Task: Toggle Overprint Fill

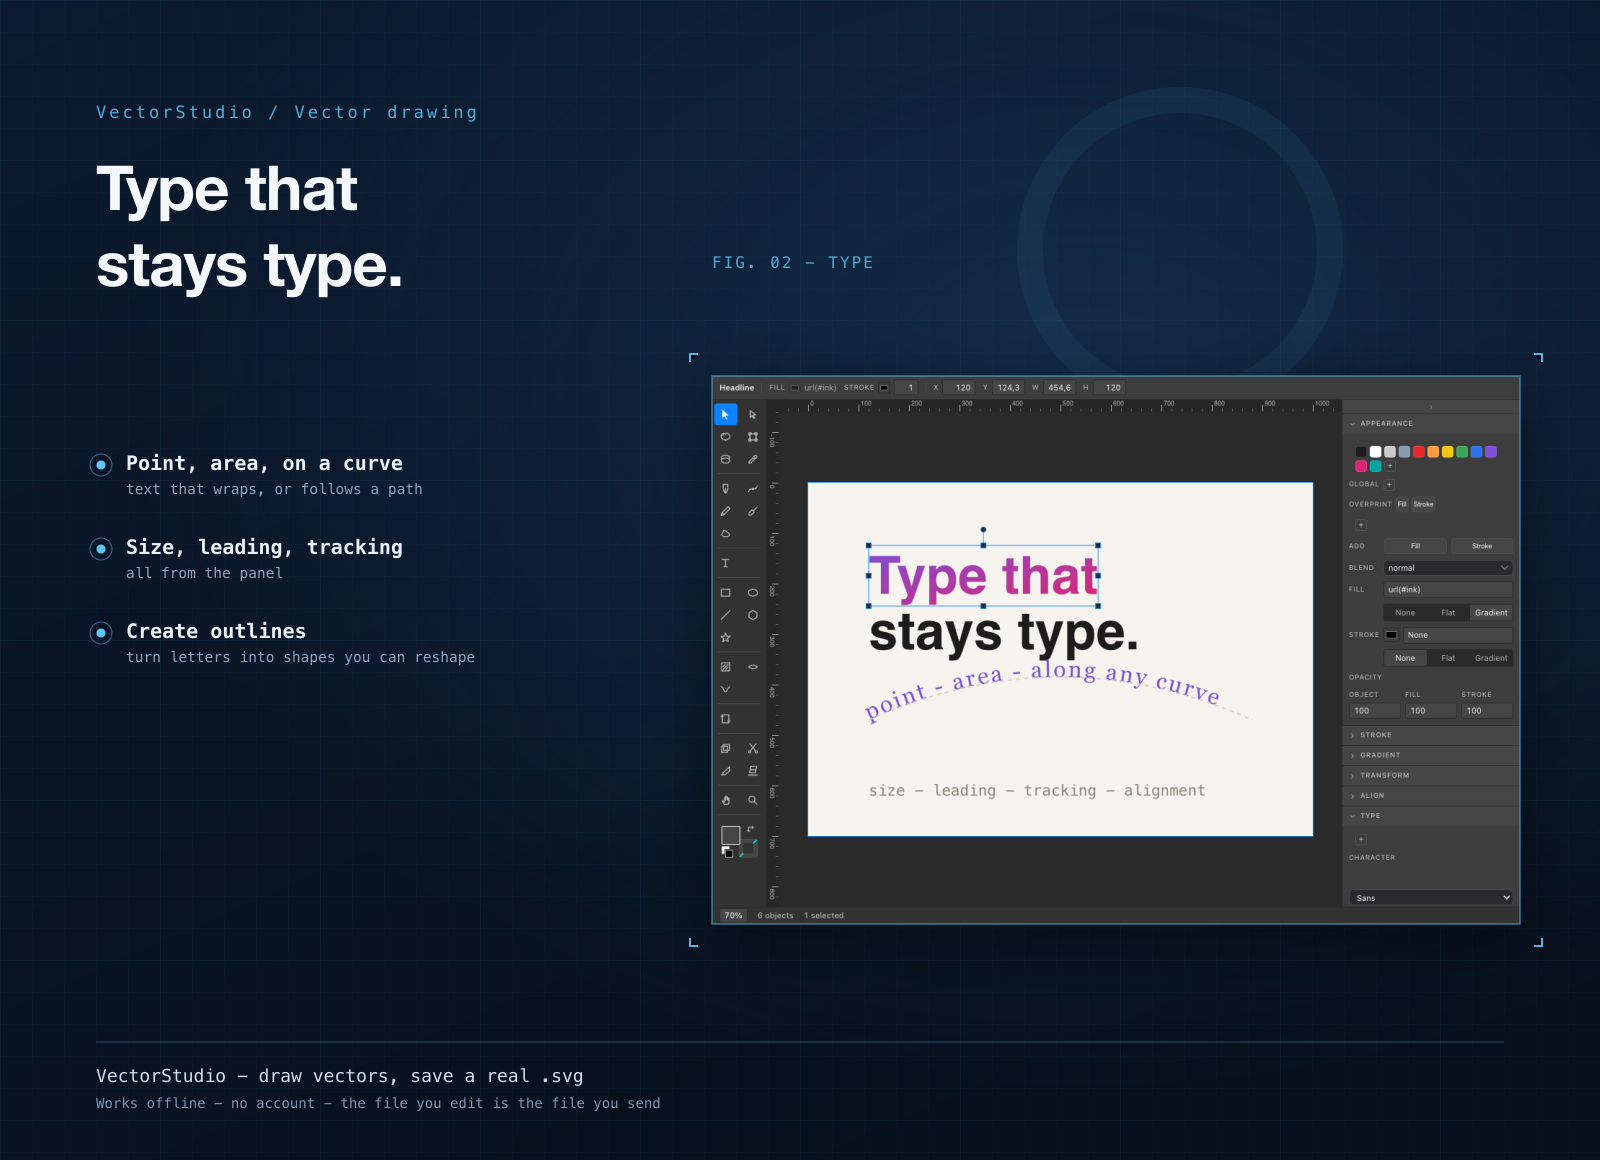Action: pos(1402,504)
